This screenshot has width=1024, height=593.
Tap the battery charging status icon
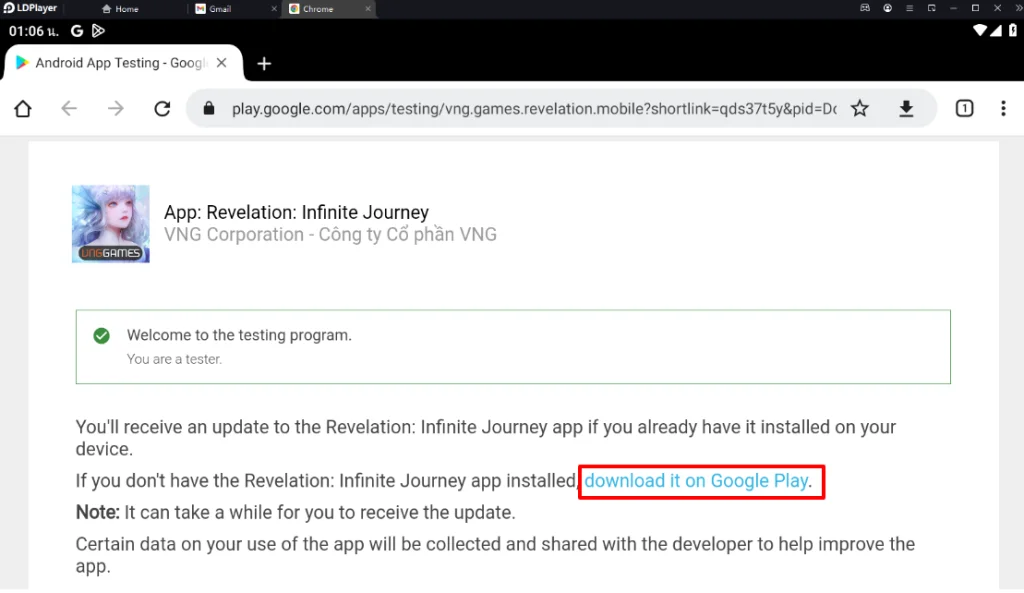(1012, 30)
